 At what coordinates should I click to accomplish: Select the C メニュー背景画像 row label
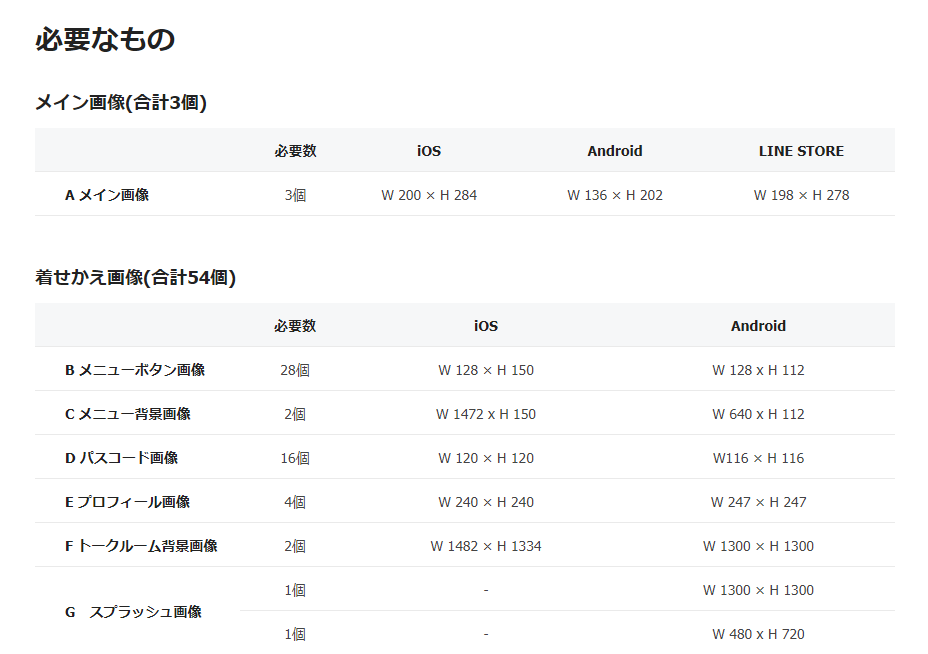pyautogui.click(x=128, y=414)
